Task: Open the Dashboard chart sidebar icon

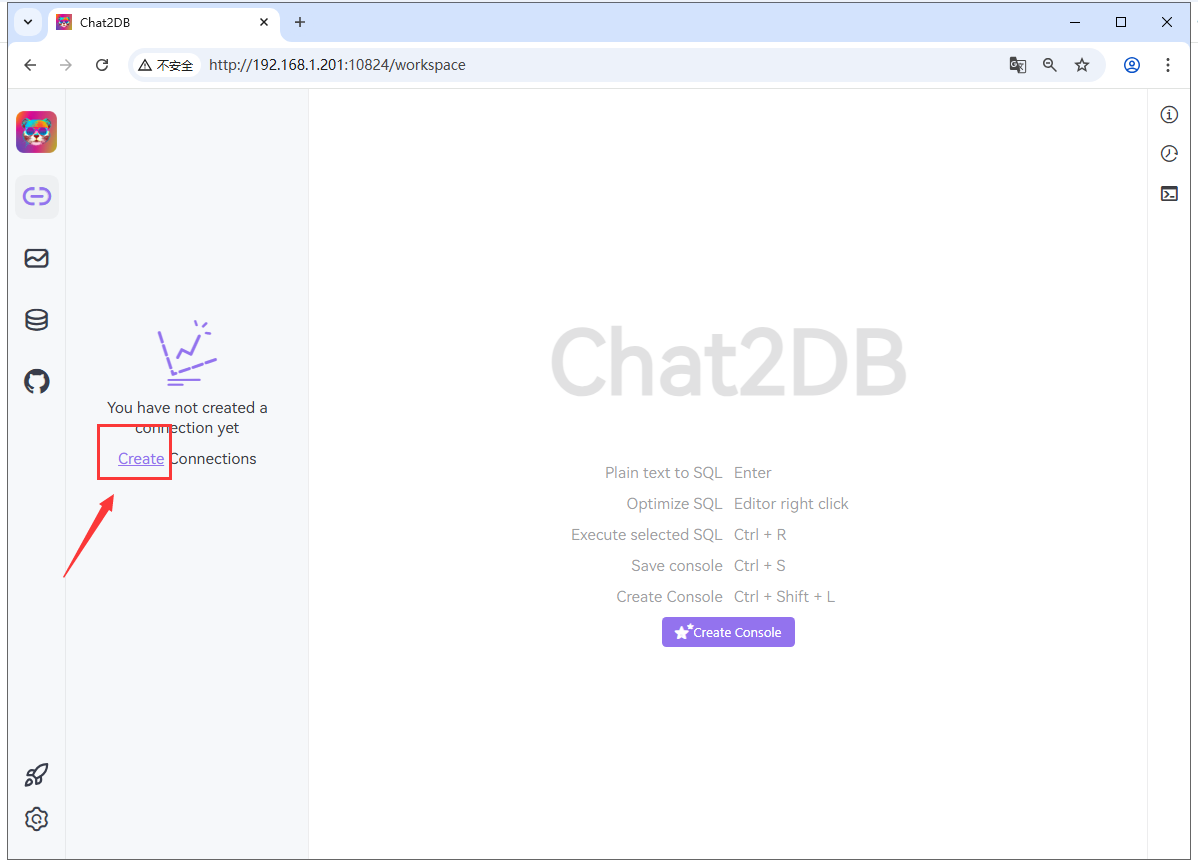Action: (x=37, y=258)
